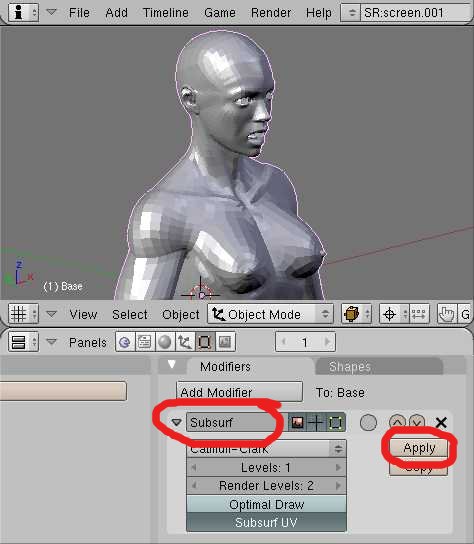Click the hand manipulator icon

446,314
